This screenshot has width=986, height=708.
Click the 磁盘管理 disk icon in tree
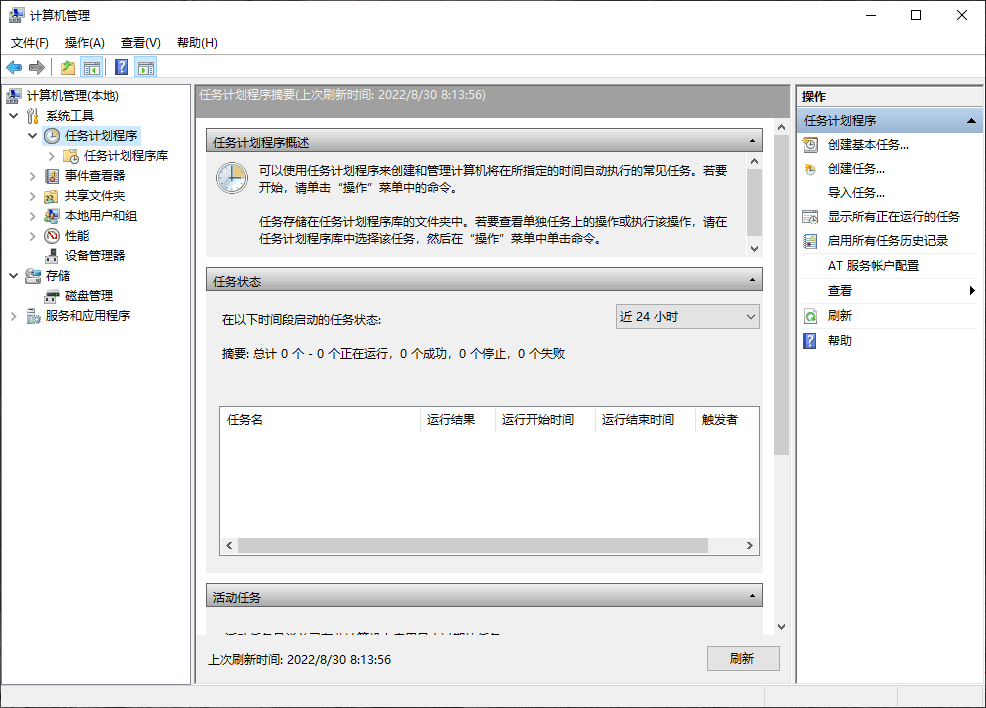click(52, 296)
